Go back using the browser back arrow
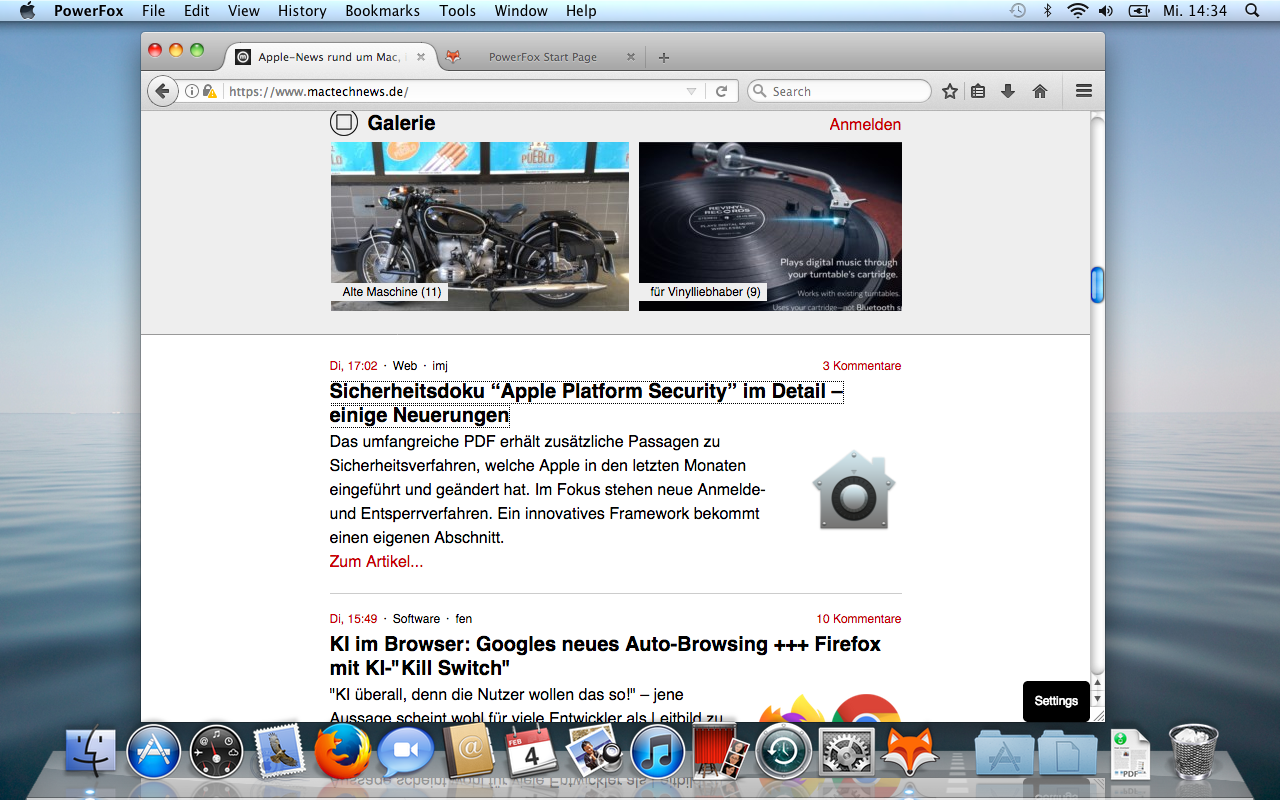Viewport: 1280px width, 800px height. (x=163, y=91)
